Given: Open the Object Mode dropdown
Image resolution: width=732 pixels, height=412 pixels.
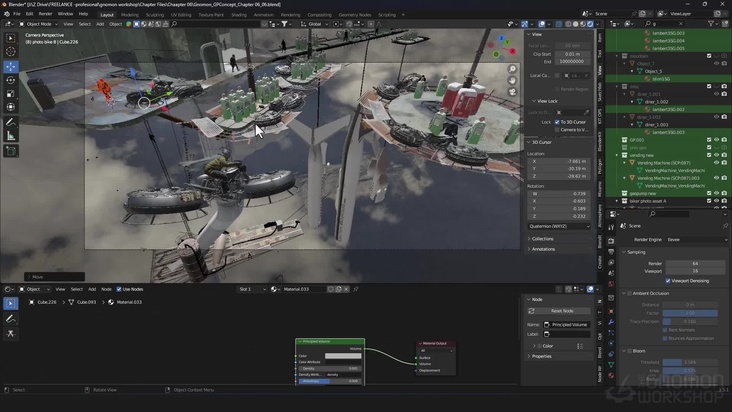Looking at the screenshot, I should pyautogui.click(x=37, y=24).
